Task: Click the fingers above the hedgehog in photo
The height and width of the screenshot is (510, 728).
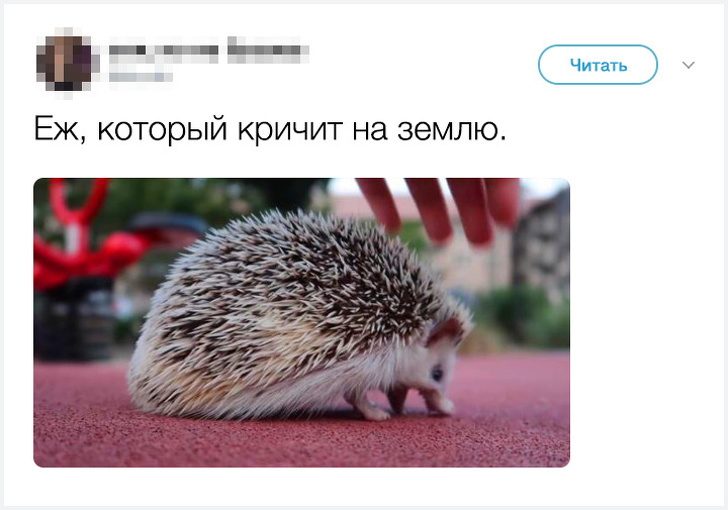Action: coord(439,209)
